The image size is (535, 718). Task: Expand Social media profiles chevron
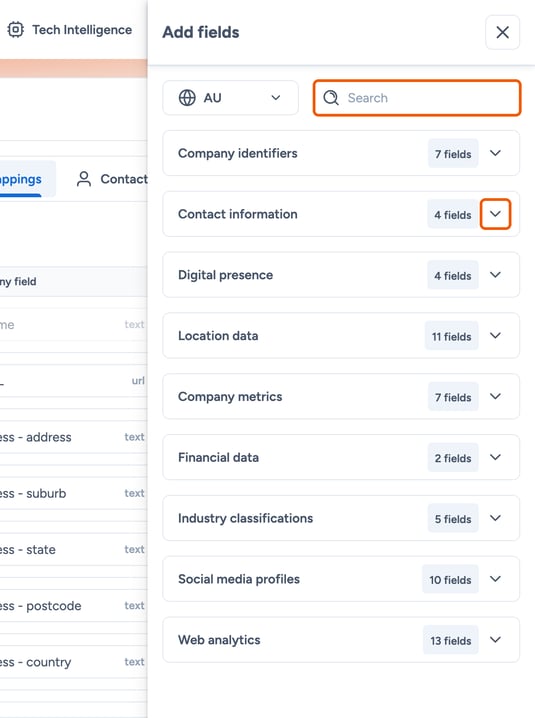pyautogui.click(x=495, y=579)
